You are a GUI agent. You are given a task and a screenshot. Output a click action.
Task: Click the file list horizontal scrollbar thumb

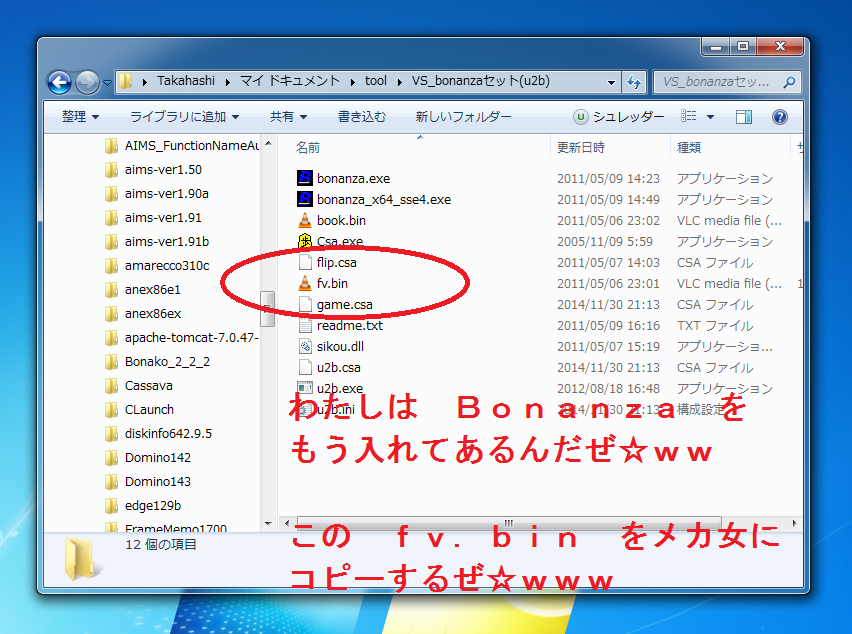tap(509, 523)
